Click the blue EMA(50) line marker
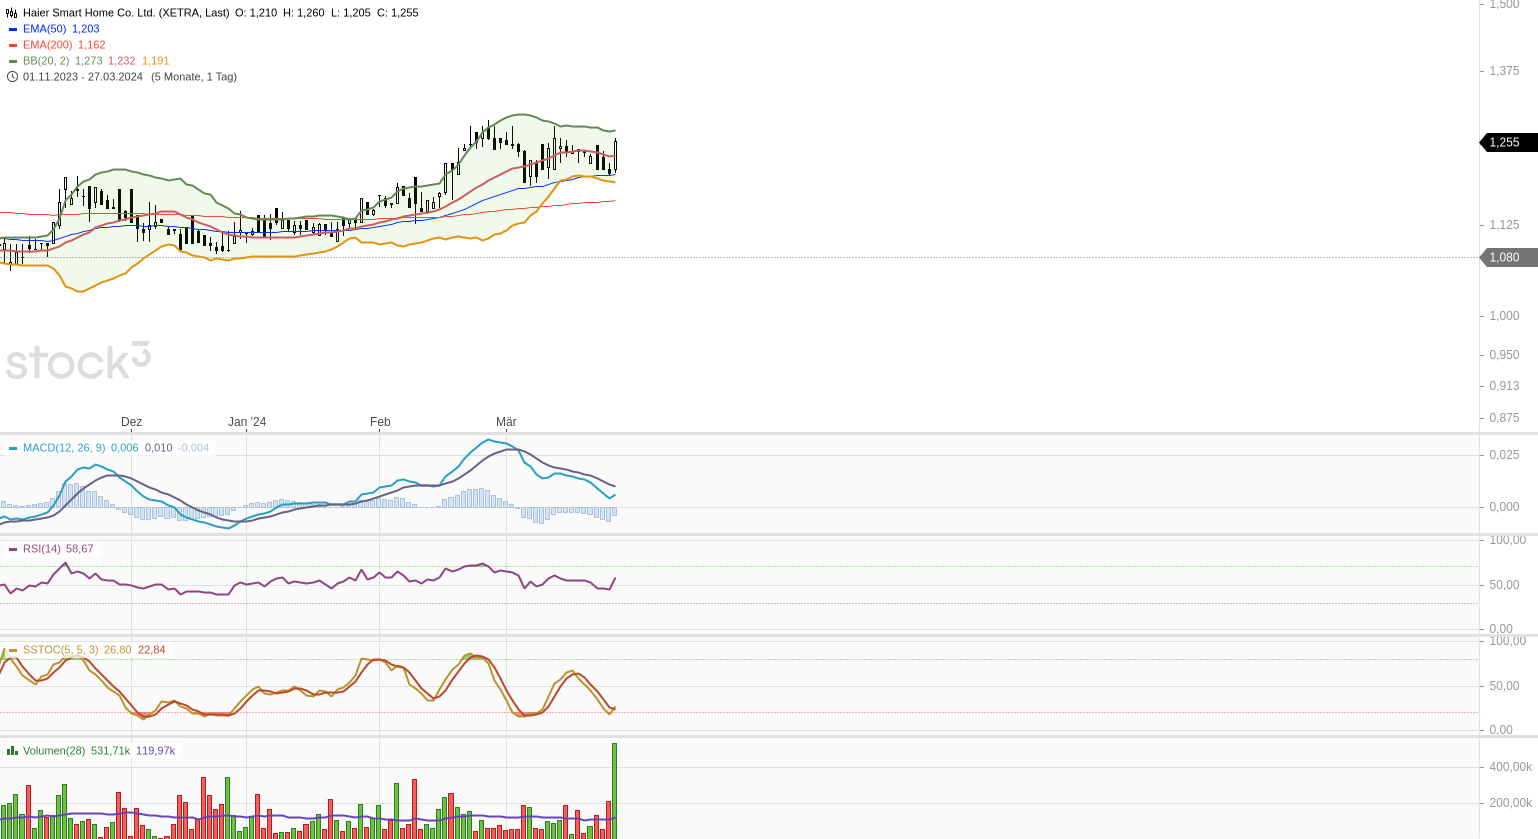The height and width of the screenshot is (839, 1538). (x=13, y=29)
